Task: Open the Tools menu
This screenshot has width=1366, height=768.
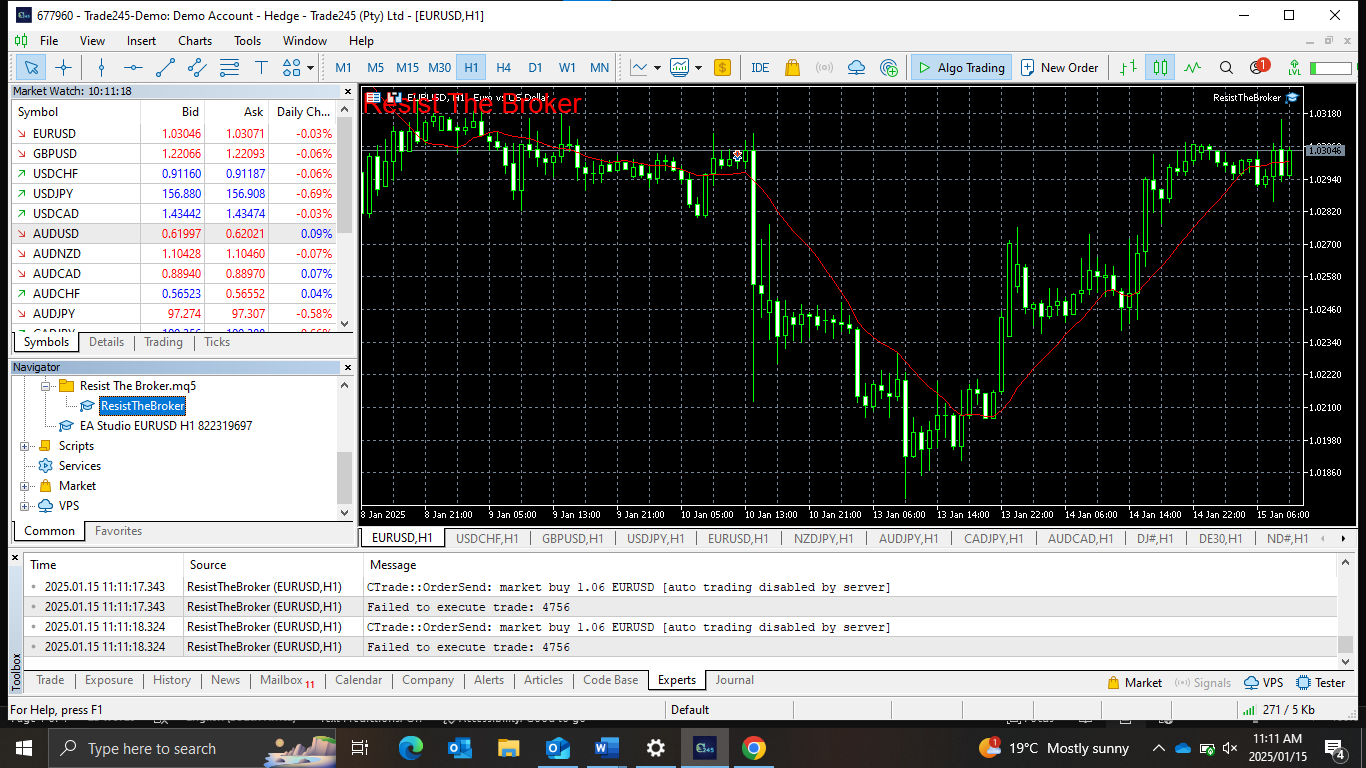Action: 247,41
